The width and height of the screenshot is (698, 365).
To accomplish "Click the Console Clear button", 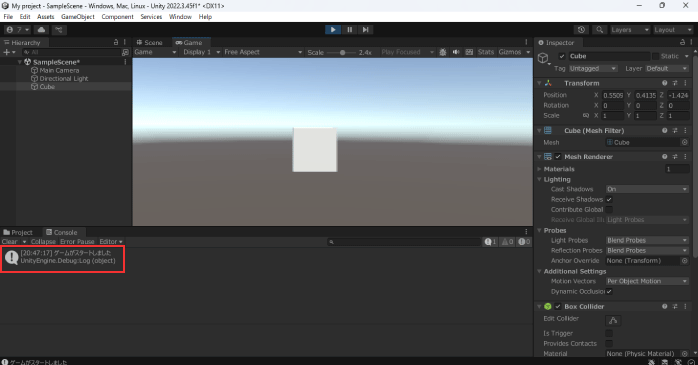I will click(9, 241).
